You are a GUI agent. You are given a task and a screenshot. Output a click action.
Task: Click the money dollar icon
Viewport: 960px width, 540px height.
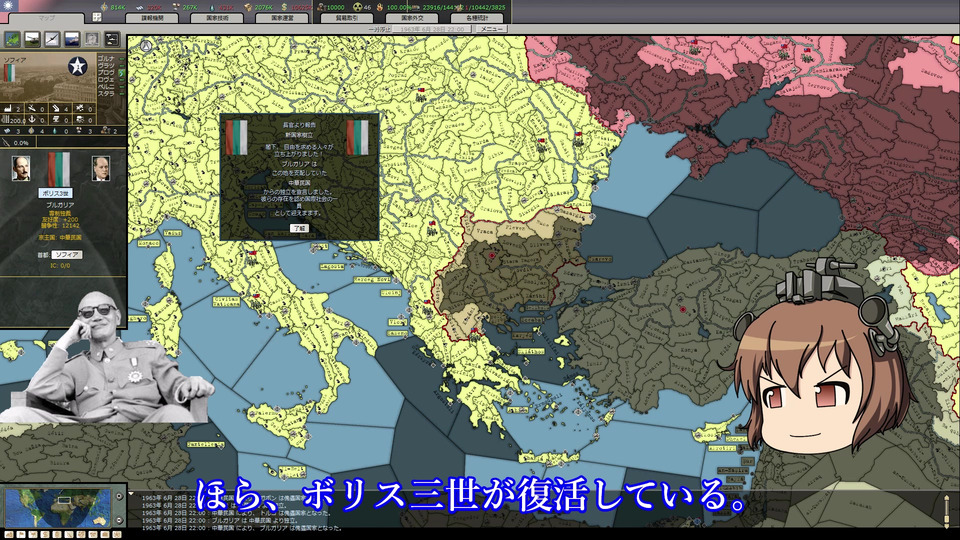(x=284, y=7)
